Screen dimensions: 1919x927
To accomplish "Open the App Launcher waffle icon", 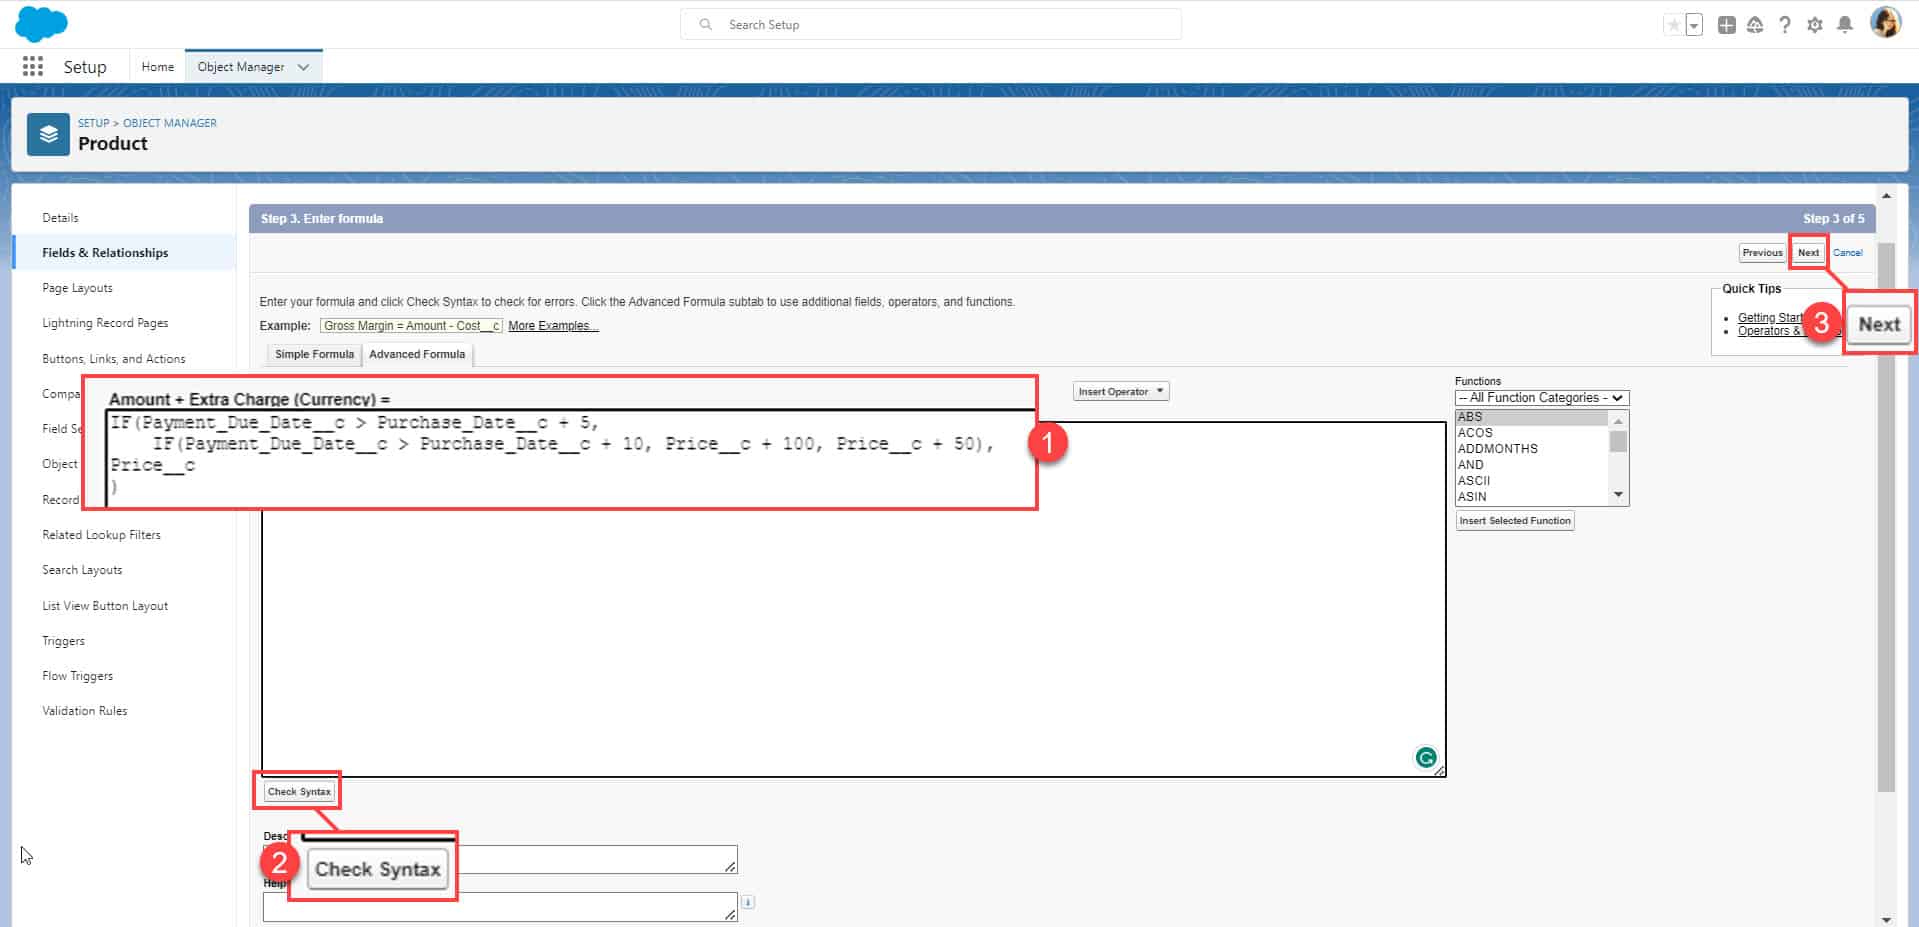I will [x=31, y=66].
